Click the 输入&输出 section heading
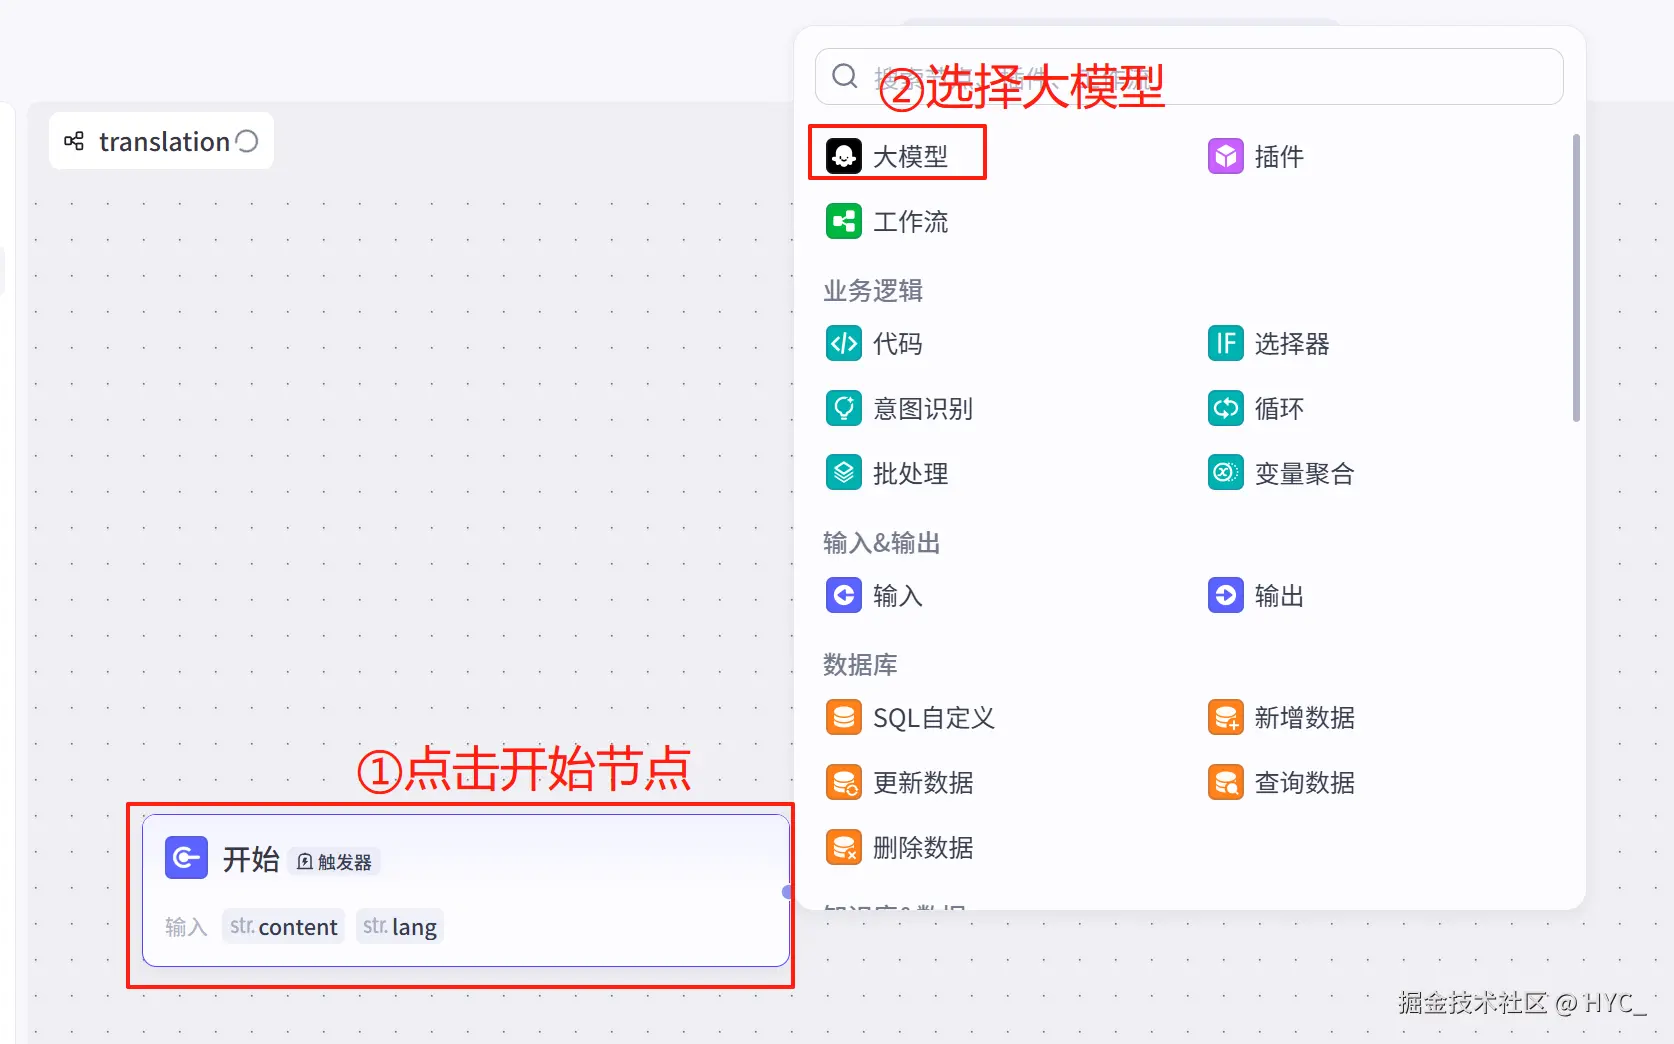This screenshot has height=1044, width=1674. tap(882, 543)
